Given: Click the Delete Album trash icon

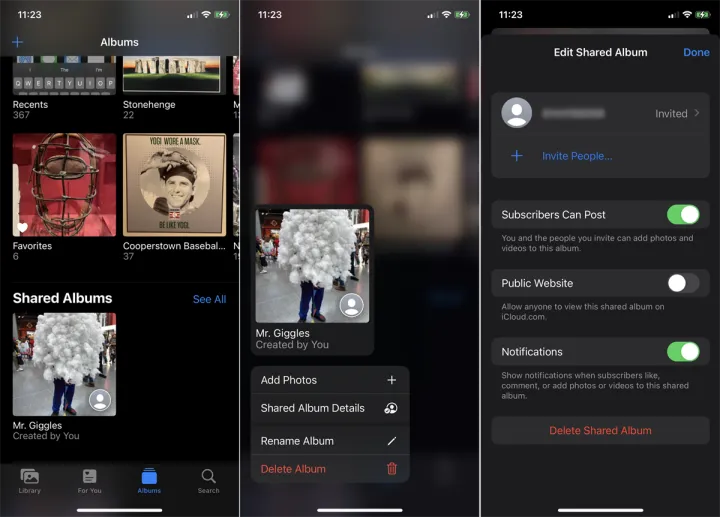Looking at the screenshot, I should (x=391, y=469).
